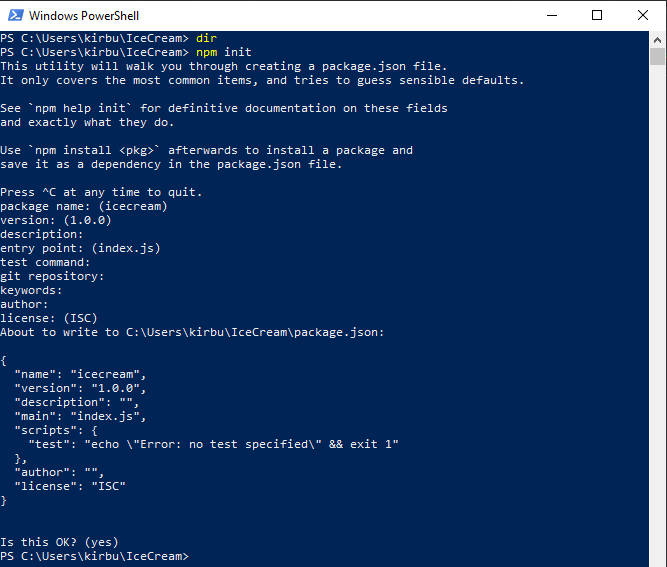Click the yellow 'dir' command text
The image size is (667, 567).
[206, 38]
